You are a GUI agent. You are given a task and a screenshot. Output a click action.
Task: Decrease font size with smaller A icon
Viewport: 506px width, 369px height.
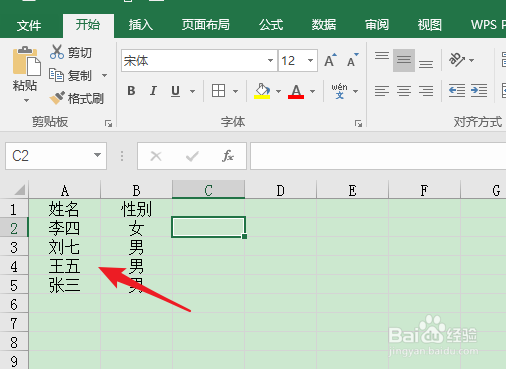(x=352, y=60)
